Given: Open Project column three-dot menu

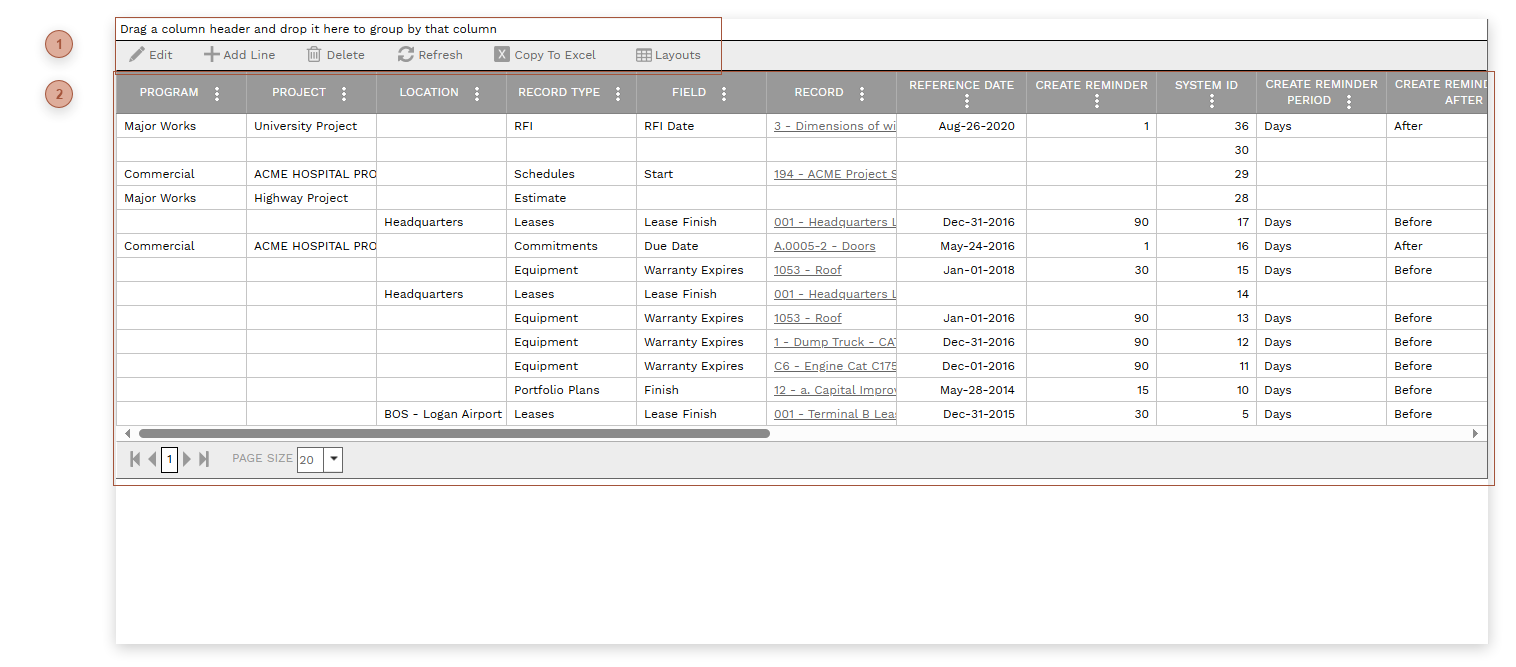Looking at the screenshot, I should click(344, 93).
